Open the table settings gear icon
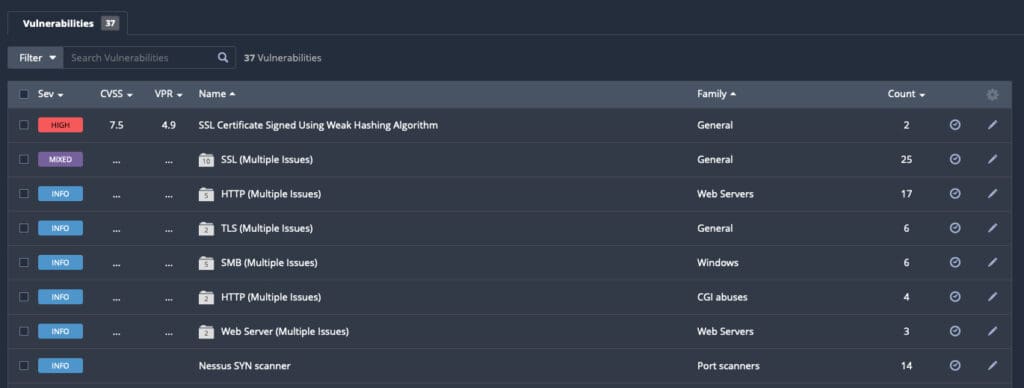Screen dimensions: 1024x388 point(992,95)
